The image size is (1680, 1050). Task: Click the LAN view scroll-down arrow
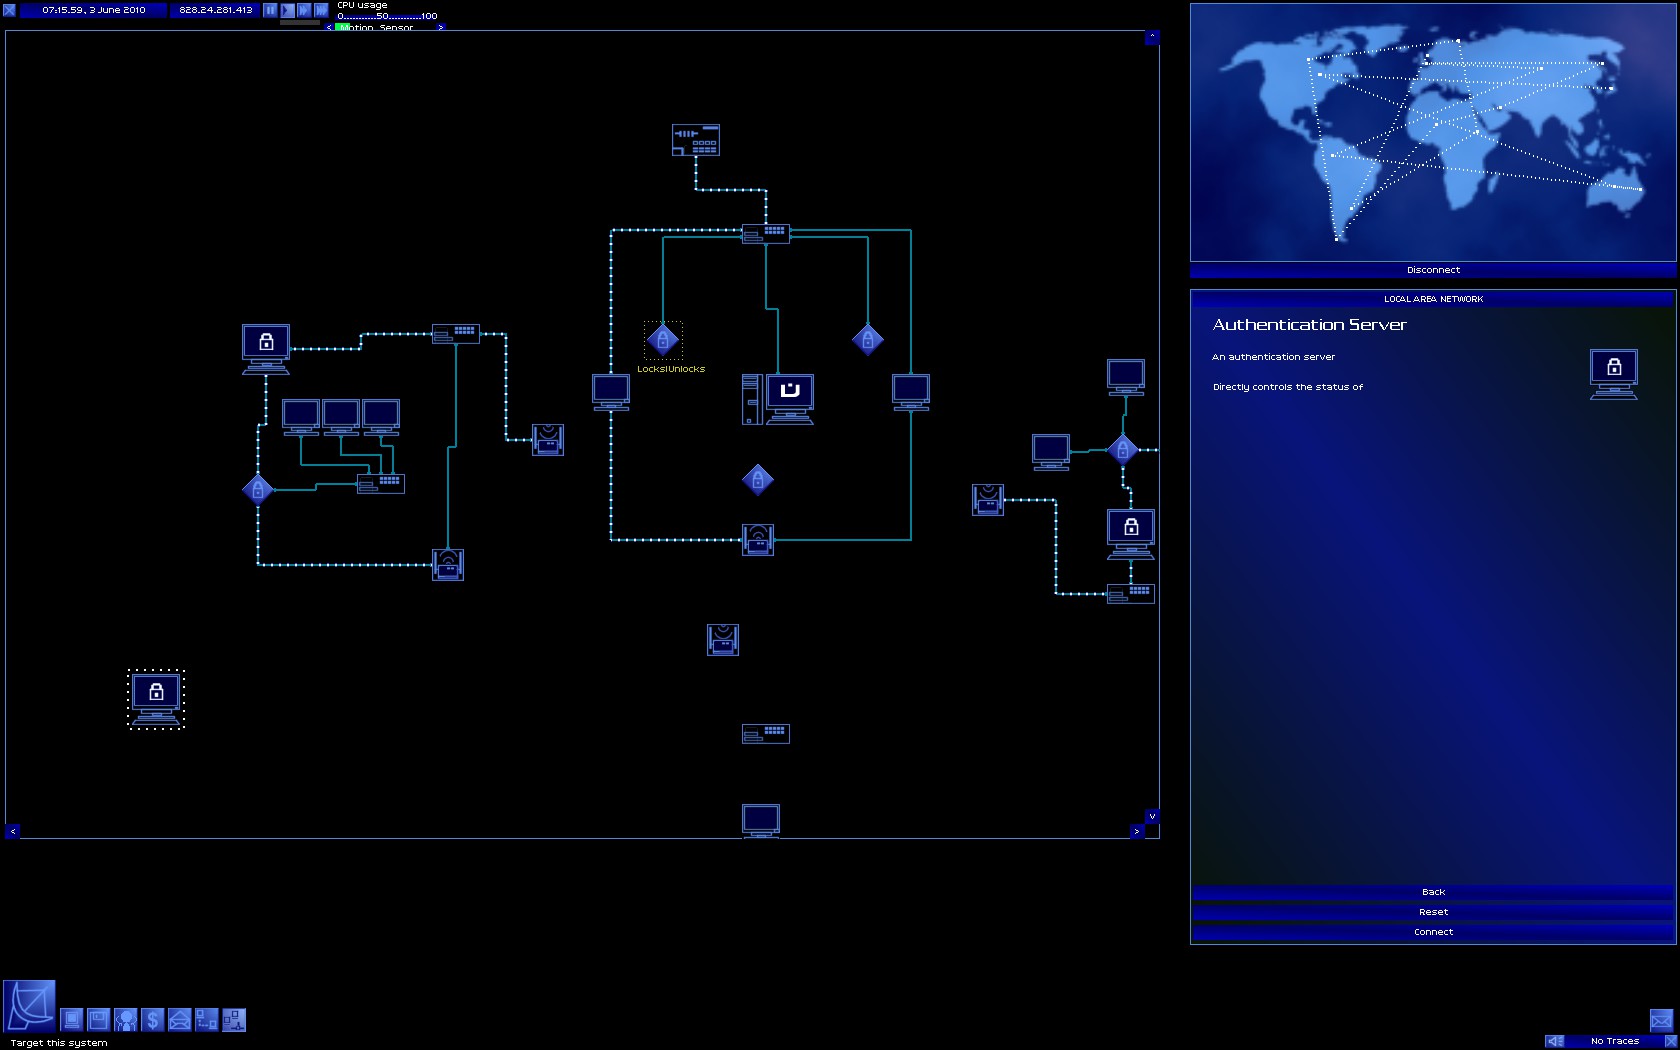coord(1152,816)
